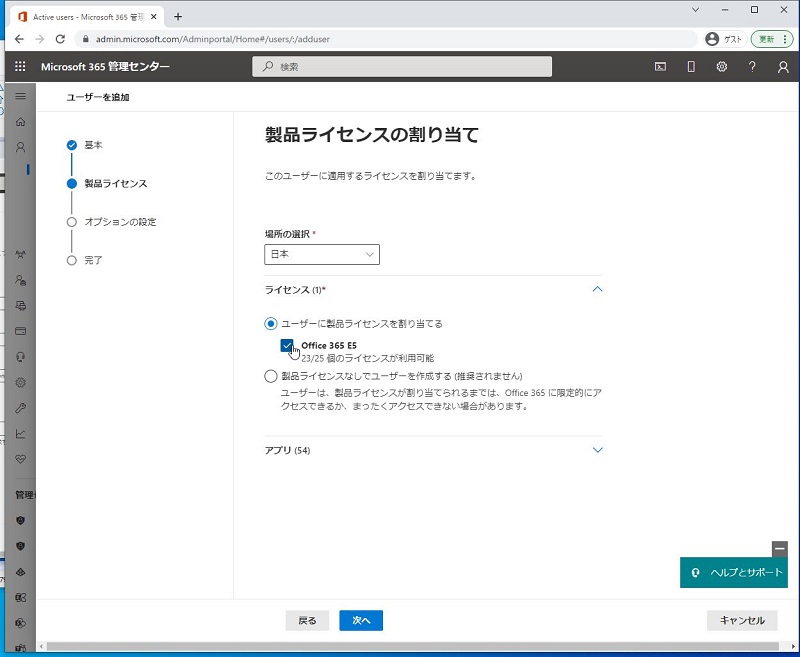Screen dimensions: 800x657
Task: Open Billing via the card icon
Action: 20,331
